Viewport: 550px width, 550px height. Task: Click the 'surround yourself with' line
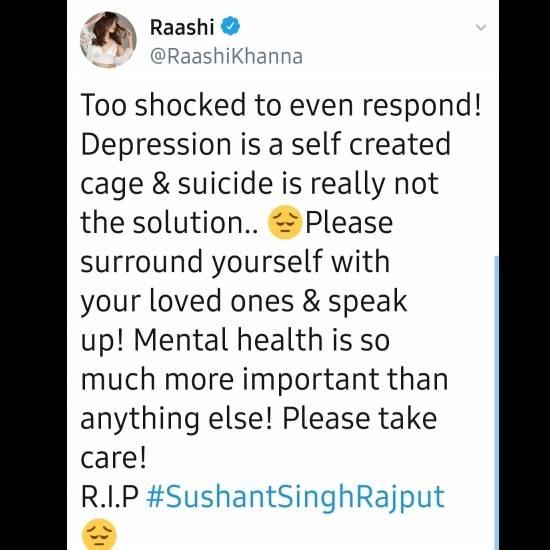point(235,262)
